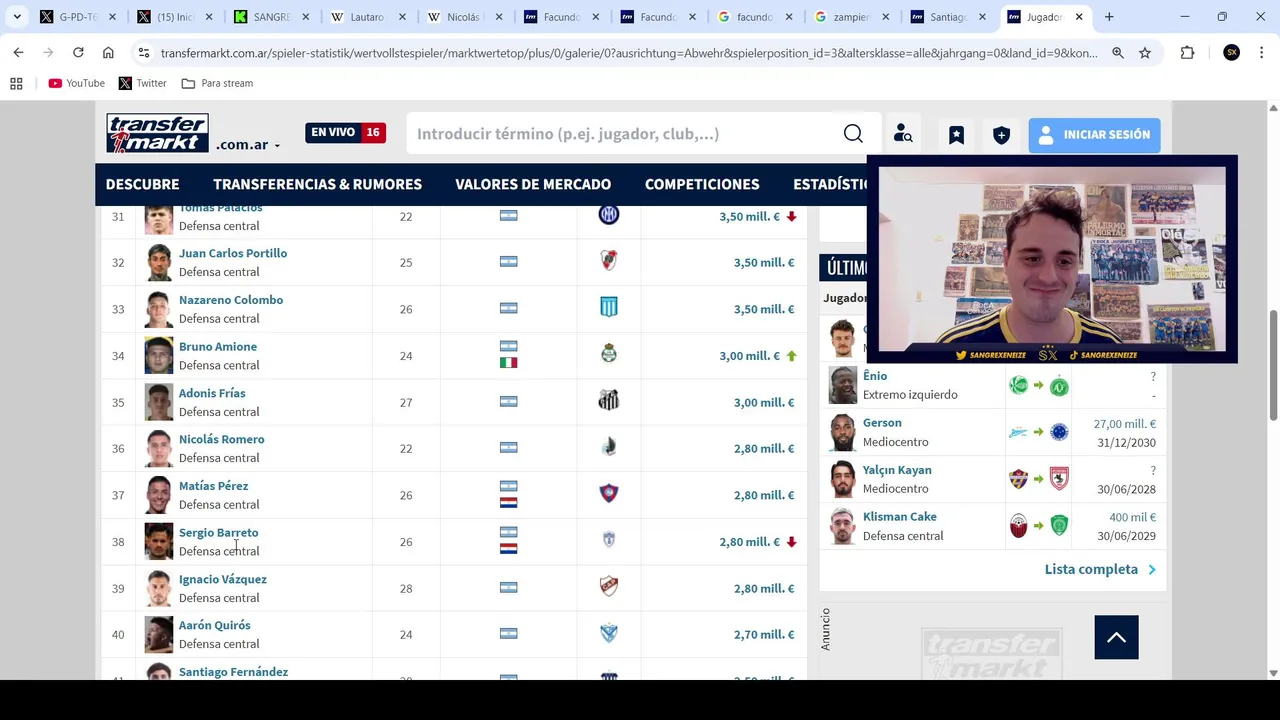Open COMPETICIONES menu
This screenshot has height=720, width=1280.
(702, 184)
